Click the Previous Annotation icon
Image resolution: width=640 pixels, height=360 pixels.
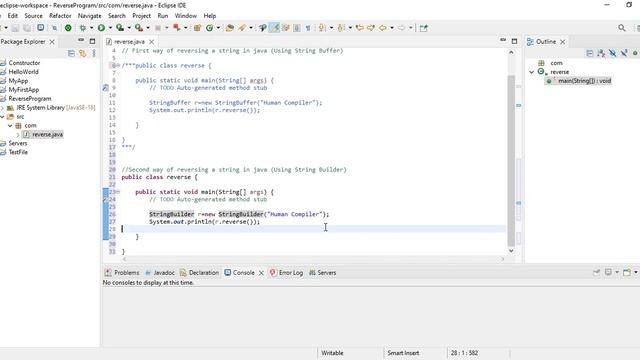pos(341,28)
